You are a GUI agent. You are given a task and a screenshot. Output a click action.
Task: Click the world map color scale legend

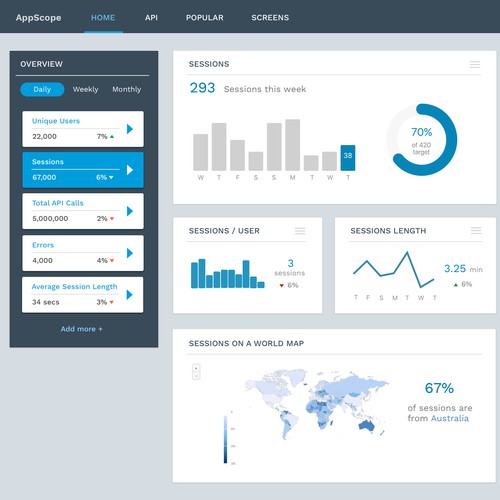click(x=226, y=439)
